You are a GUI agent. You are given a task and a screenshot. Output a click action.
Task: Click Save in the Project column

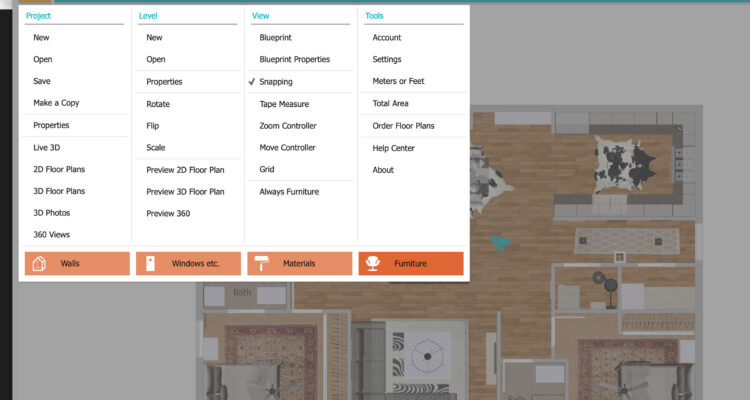tap(42, 81)
